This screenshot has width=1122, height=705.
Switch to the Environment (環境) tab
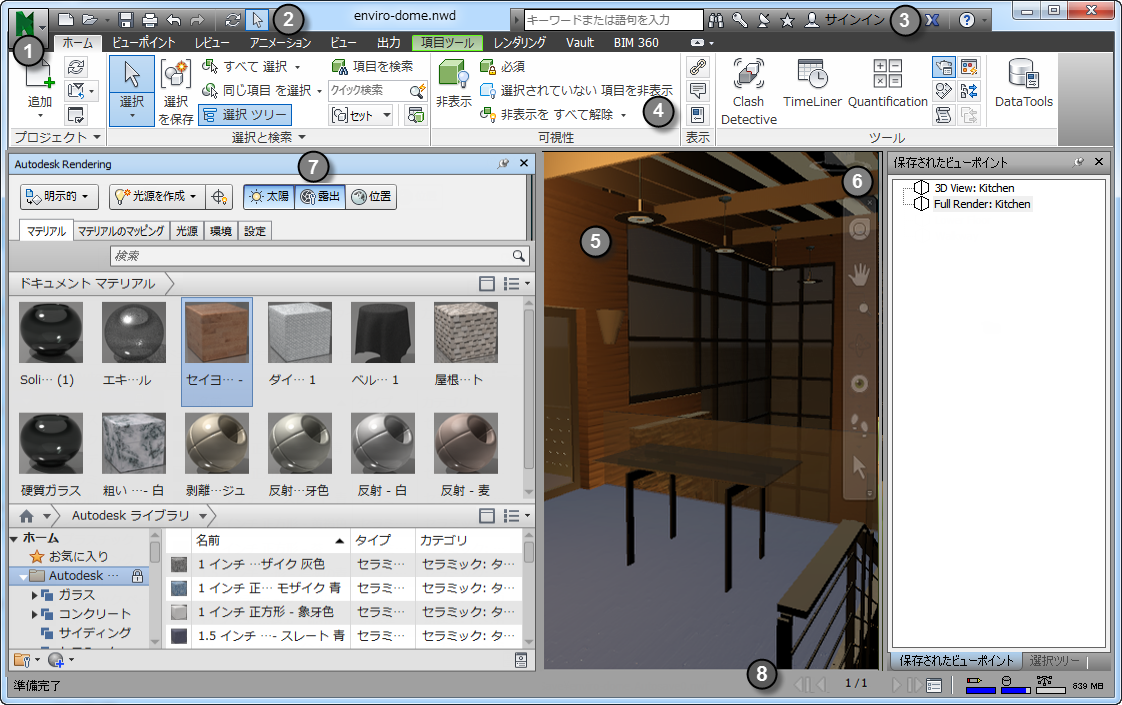(220, 231)
